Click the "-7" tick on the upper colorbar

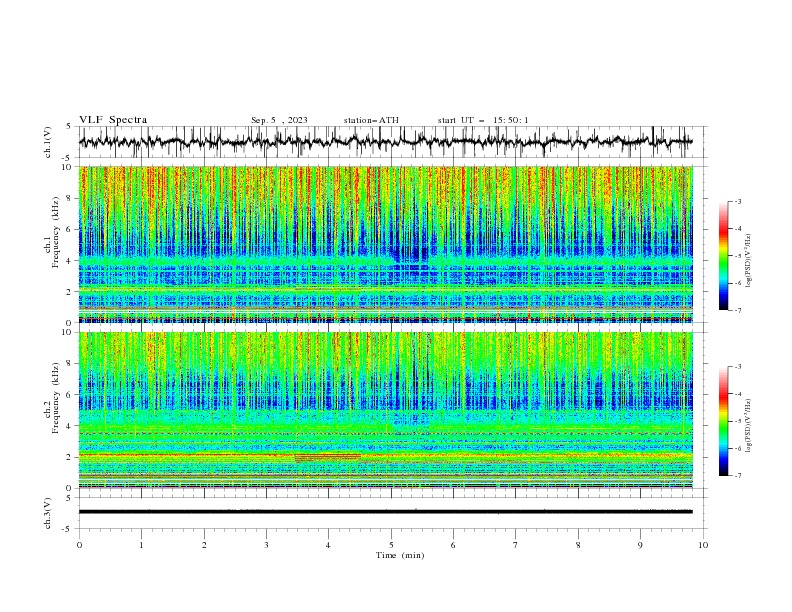tap(738, 310)
